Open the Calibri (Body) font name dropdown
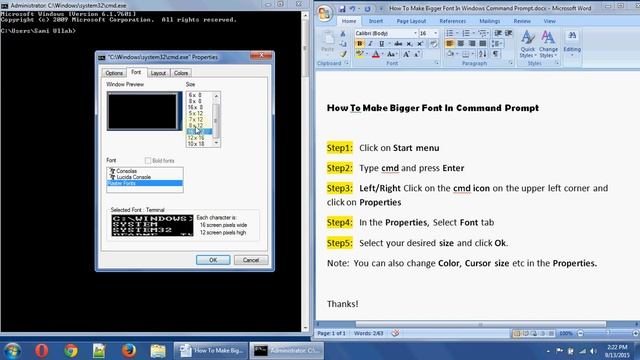Image resolution: width=640 pixels, height=360 pixels. (415, 33)
